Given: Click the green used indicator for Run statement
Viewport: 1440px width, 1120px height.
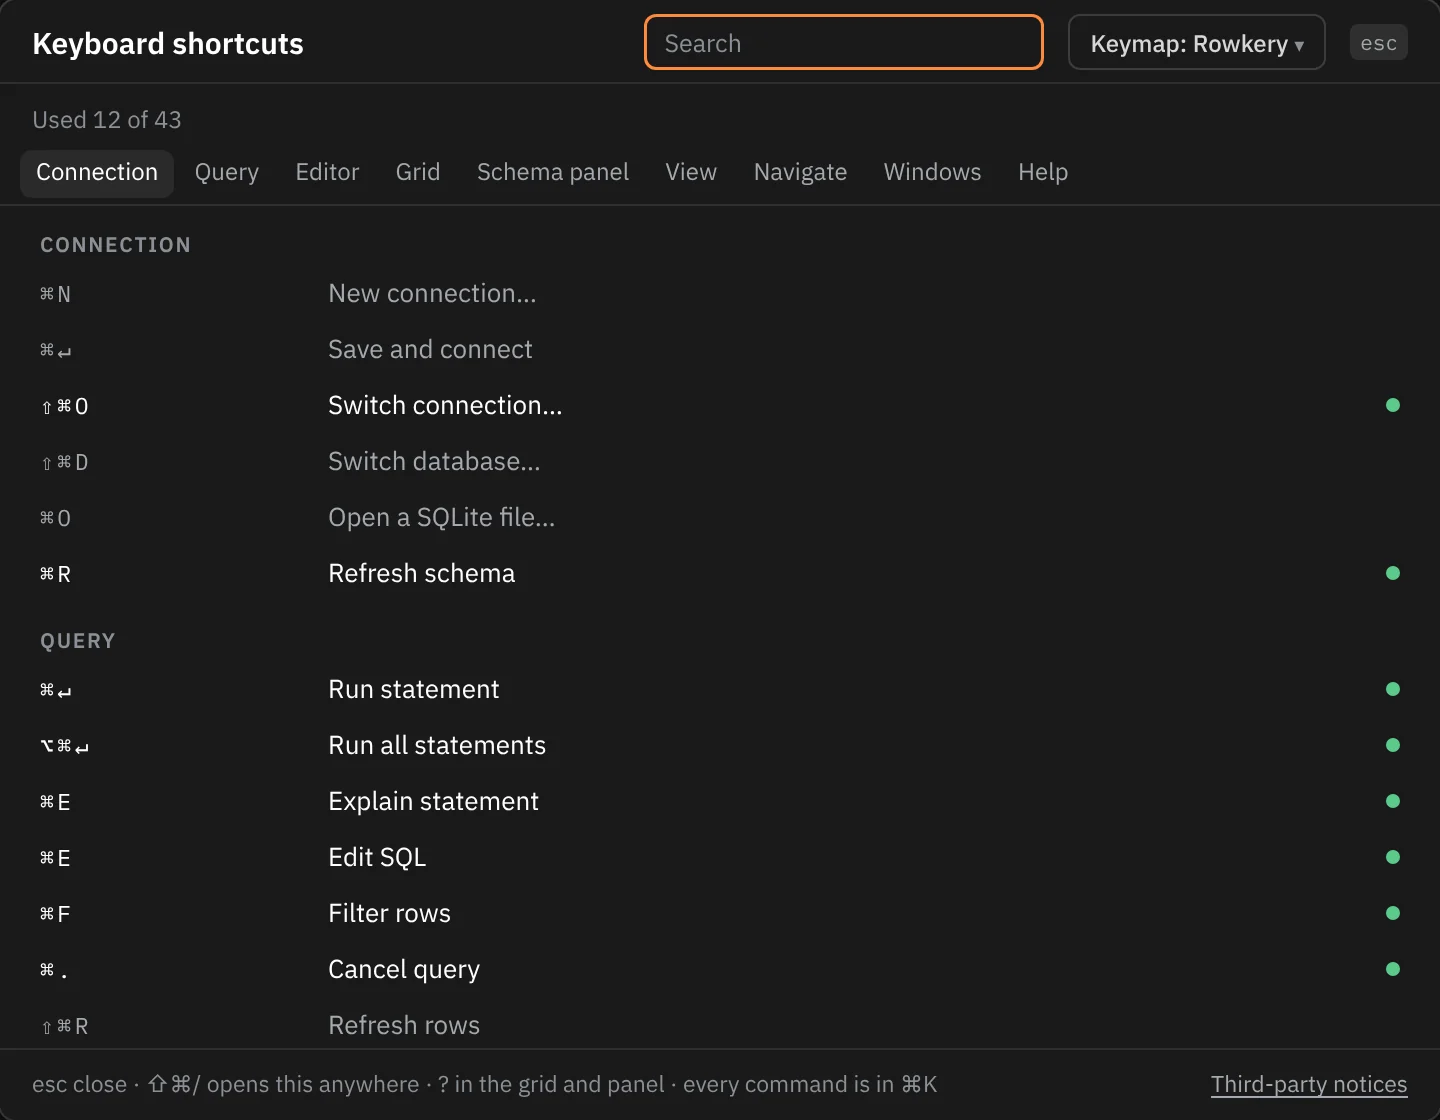Looking at the screenshot, I should tap(1393, 689).
